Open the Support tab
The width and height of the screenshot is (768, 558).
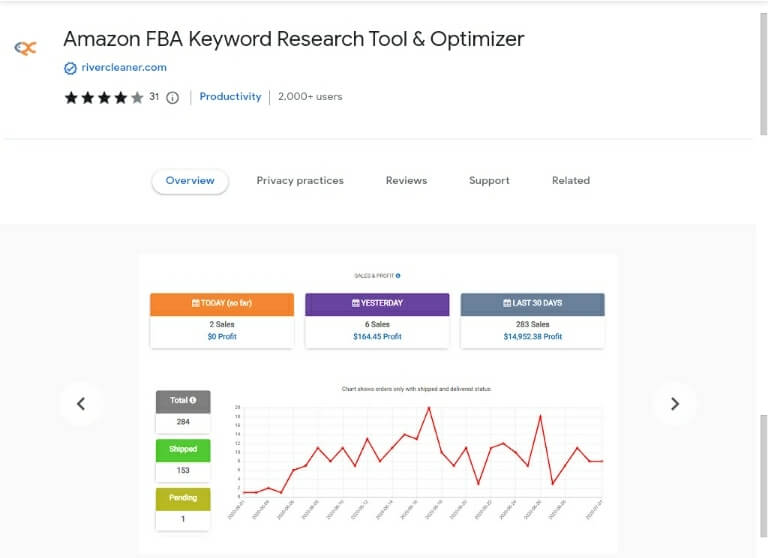[x=489, y=181]
